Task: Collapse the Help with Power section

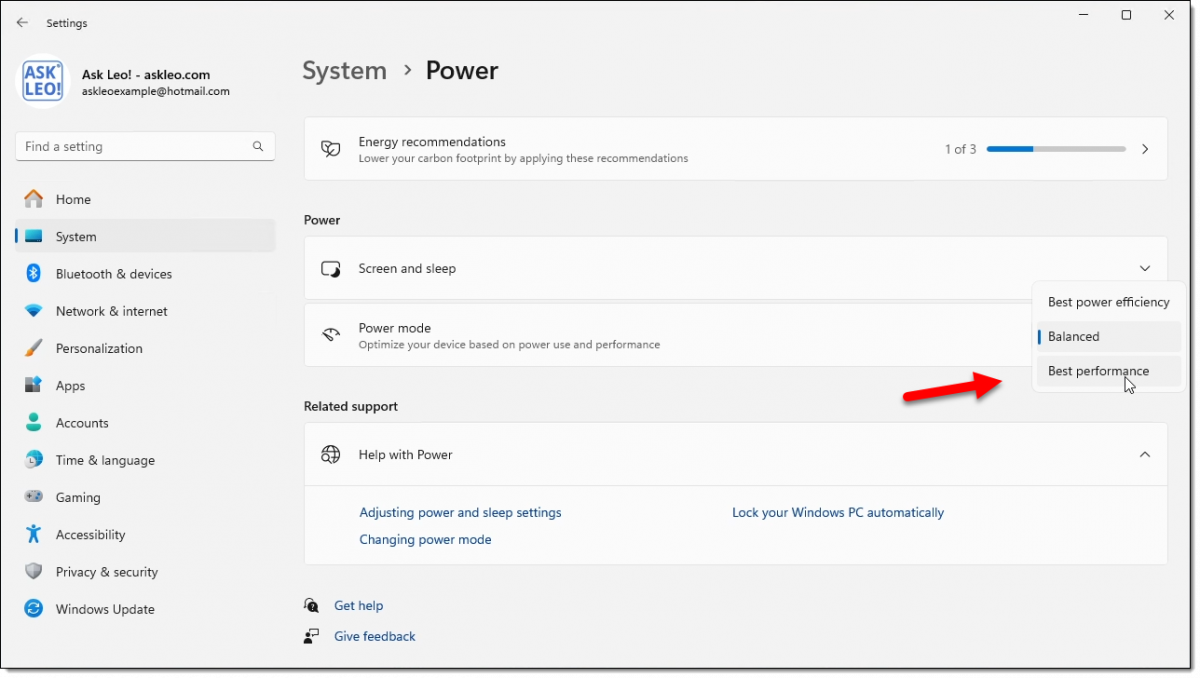Action: pos(1145,453)
